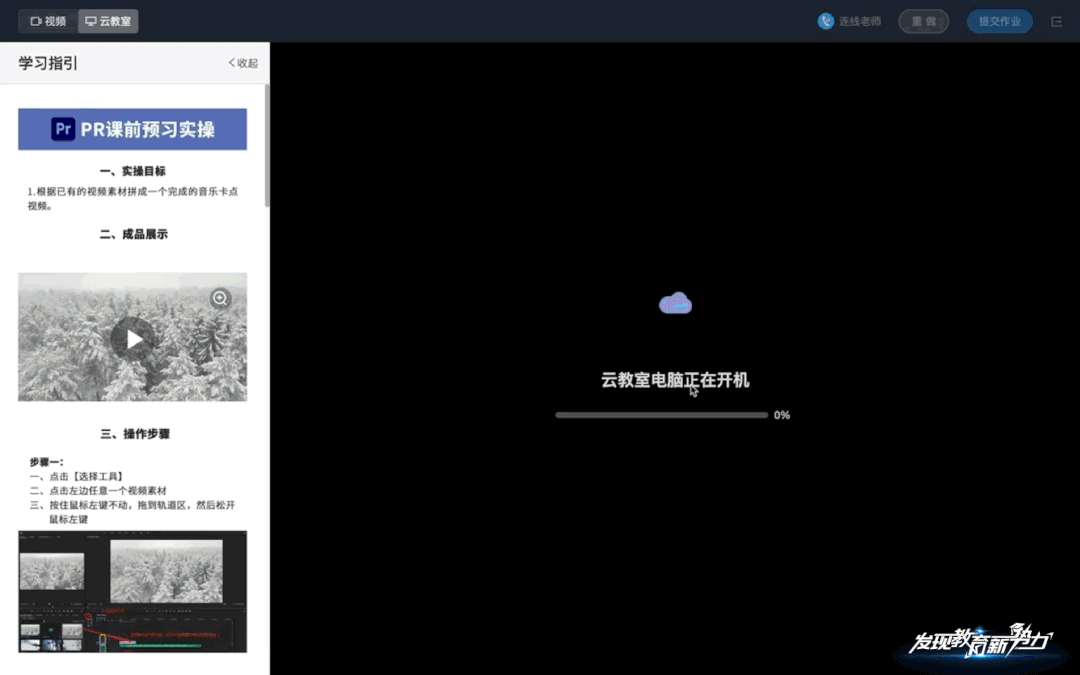This screenshot has width=1080, height=675.
Task: Click the monitor icon on the 云教室 tab
Action: 90,20
